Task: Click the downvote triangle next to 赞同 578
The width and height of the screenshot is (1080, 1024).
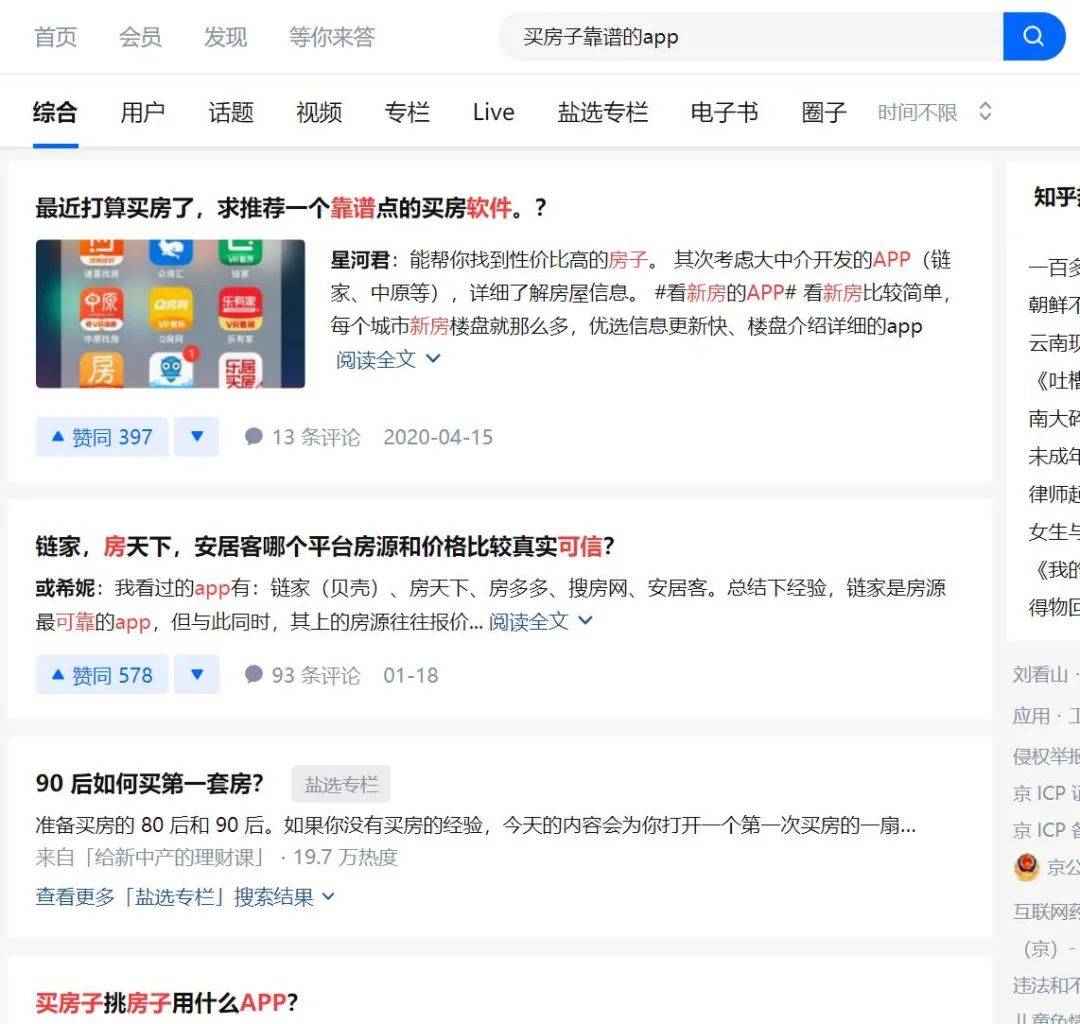Action: point(196,675)
